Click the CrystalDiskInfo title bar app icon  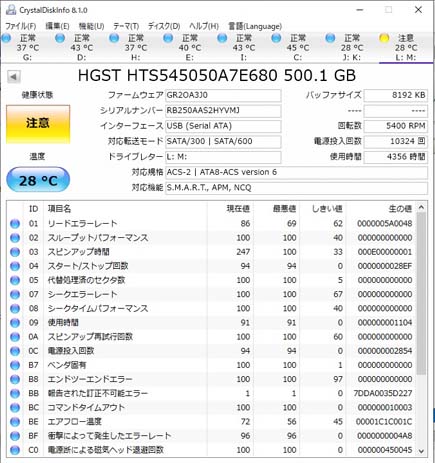pos(11,10)
